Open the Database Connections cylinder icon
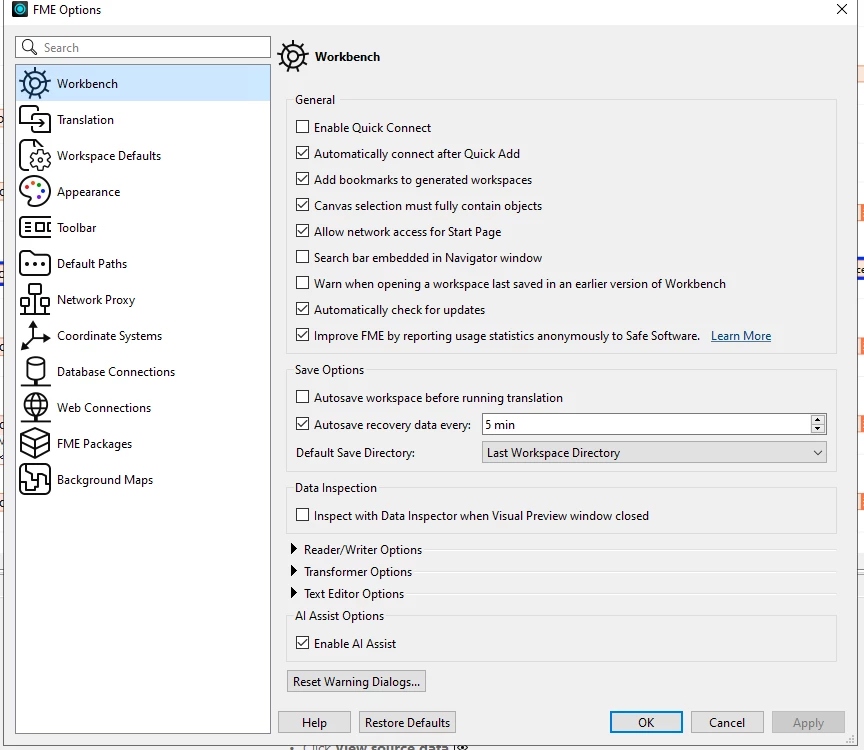 [35, 371]
